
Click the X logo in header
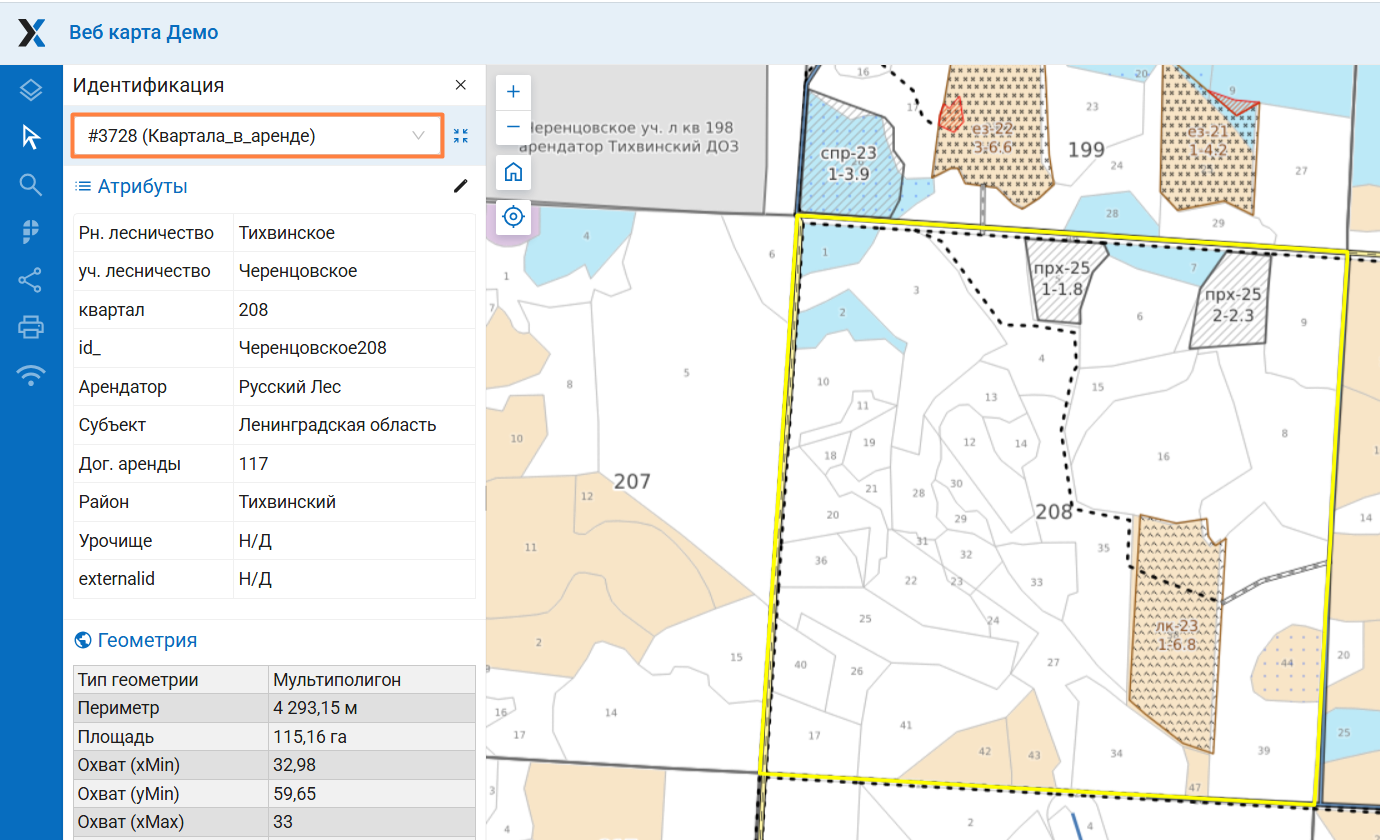32,32
